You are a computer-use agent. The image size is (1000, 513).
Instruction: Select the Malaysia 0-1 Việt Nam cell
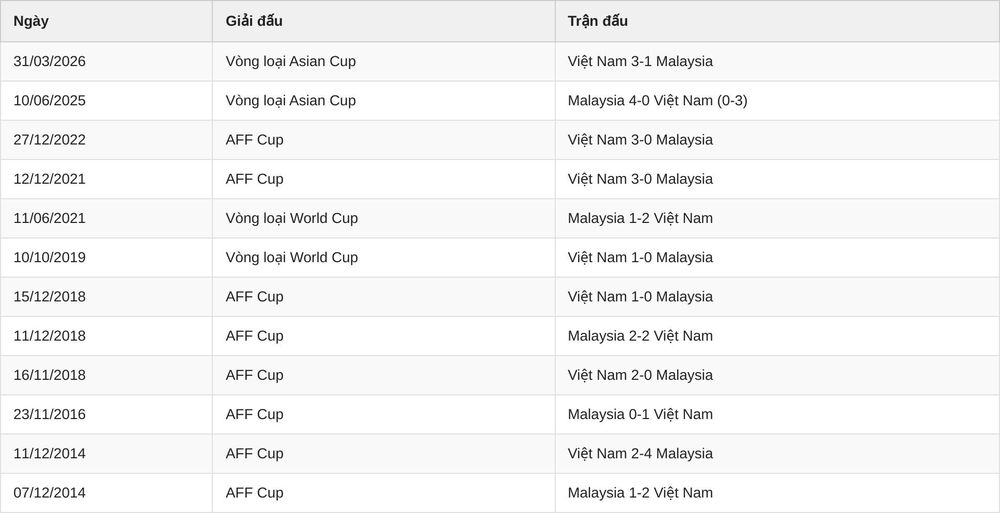(x=777, y=415)
